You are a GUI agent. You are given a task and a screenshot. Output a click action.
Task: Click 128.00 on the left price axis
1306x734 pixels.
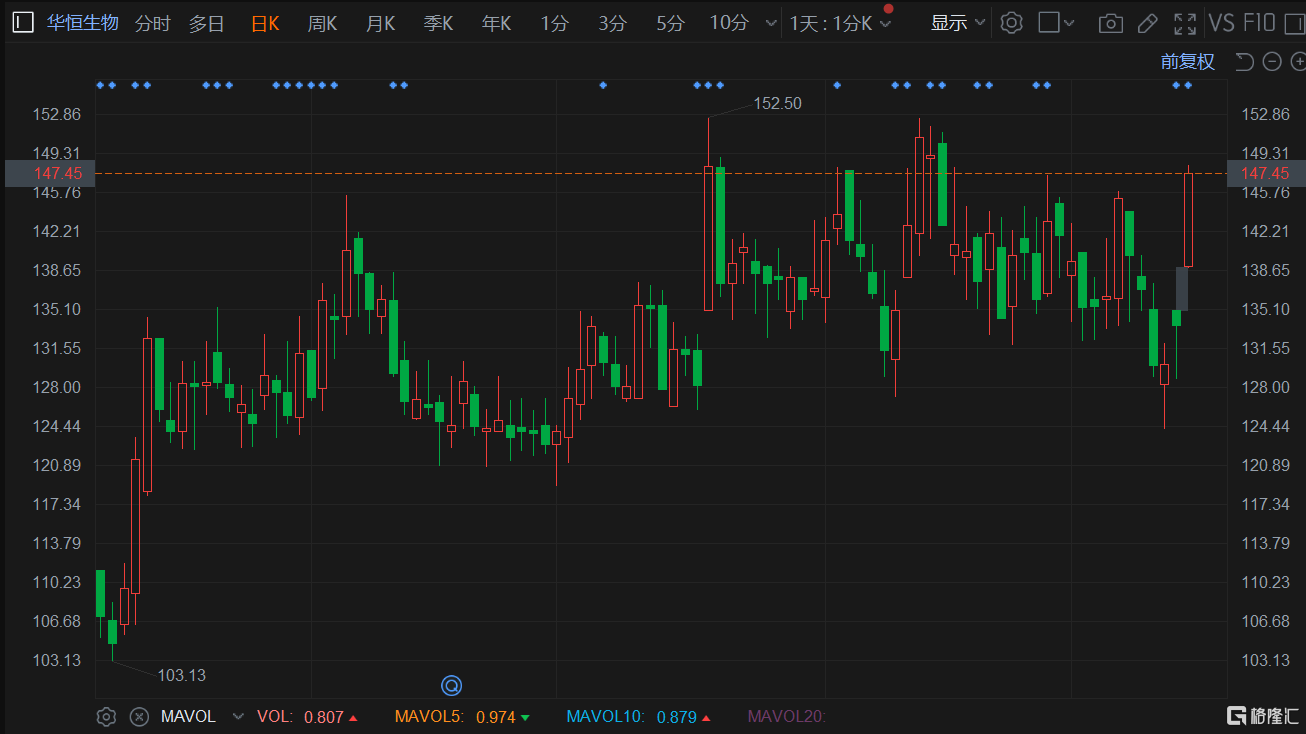point(58,387)
